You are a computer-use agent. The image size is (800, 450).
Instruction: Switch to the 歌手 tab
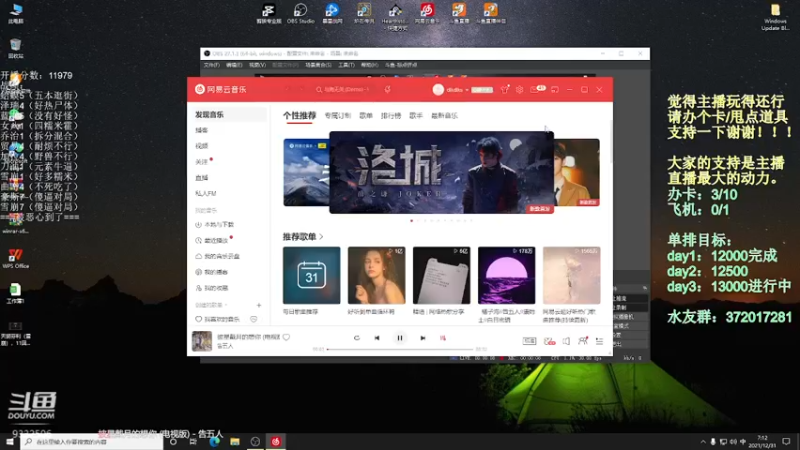(x=416, y=116)
